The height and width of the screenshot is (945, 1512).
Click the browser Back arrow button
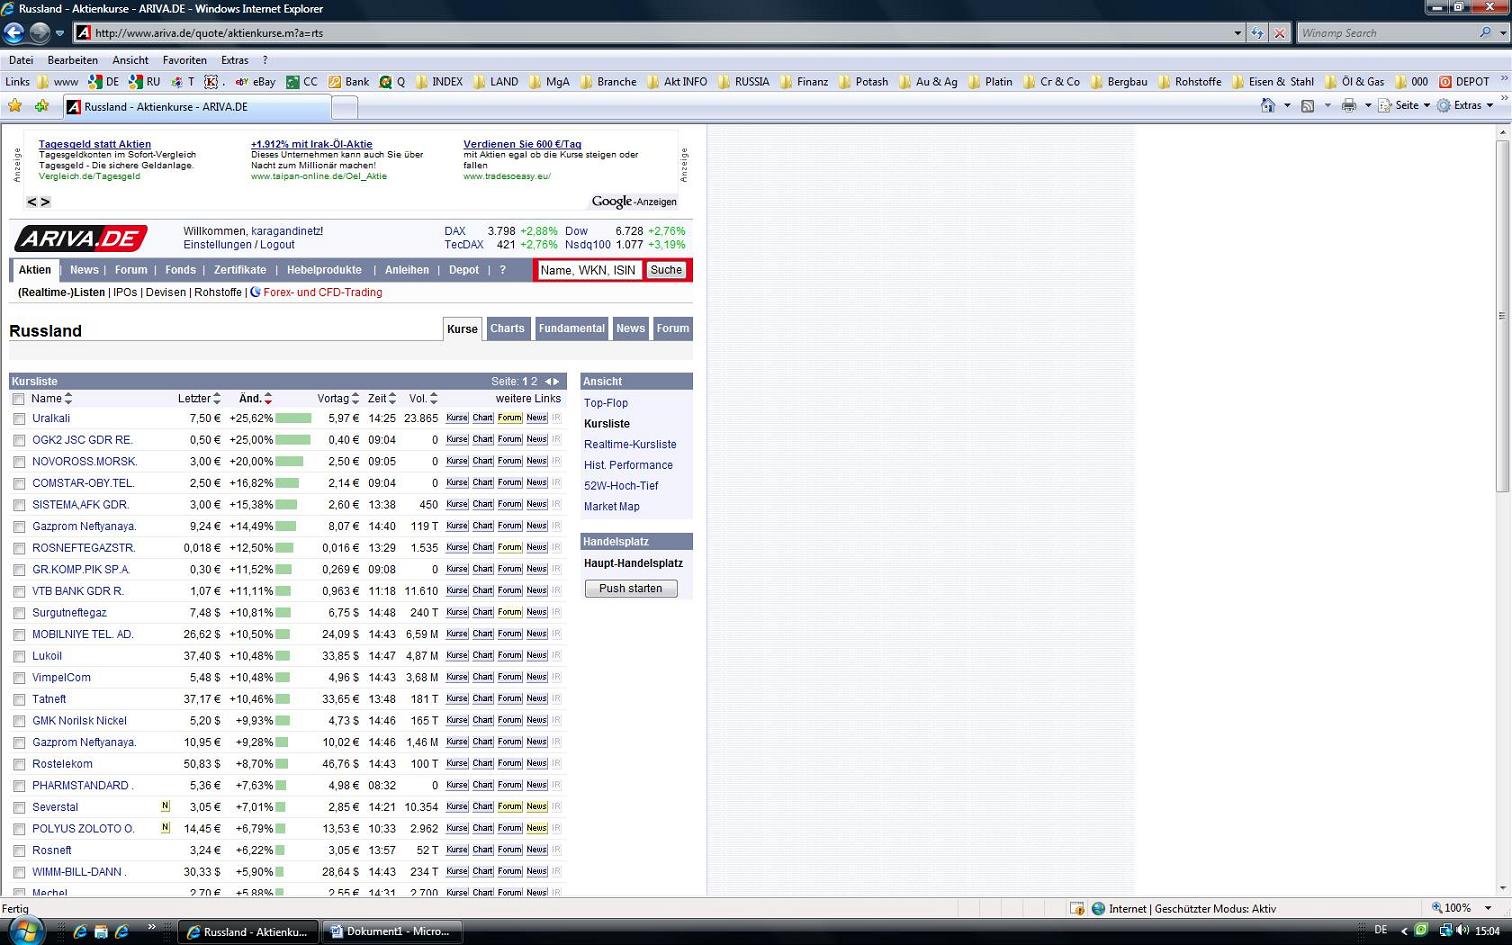14,33
